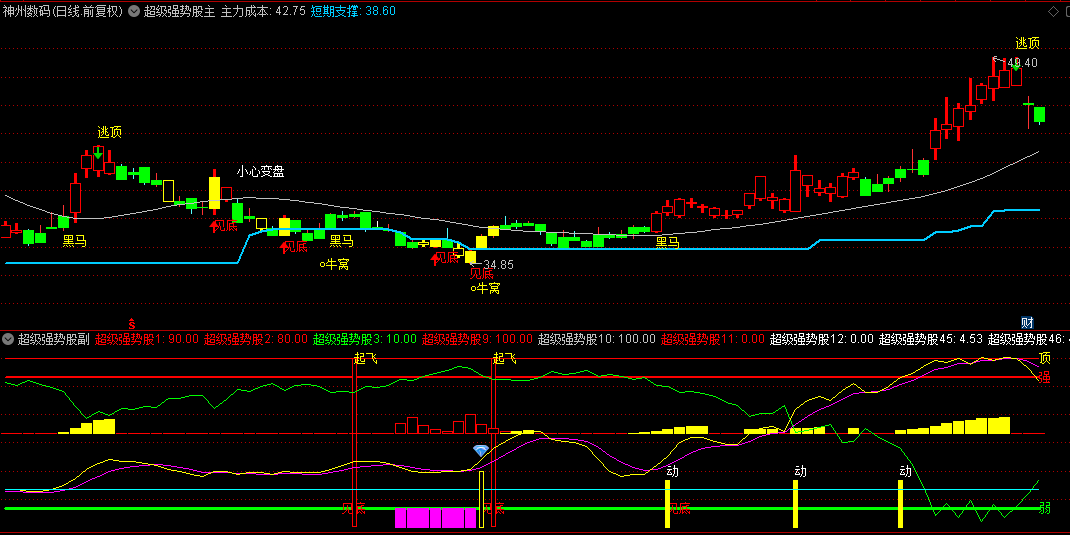
Task: Click the 小心变盘 warning label
Action: pos(261,172)
